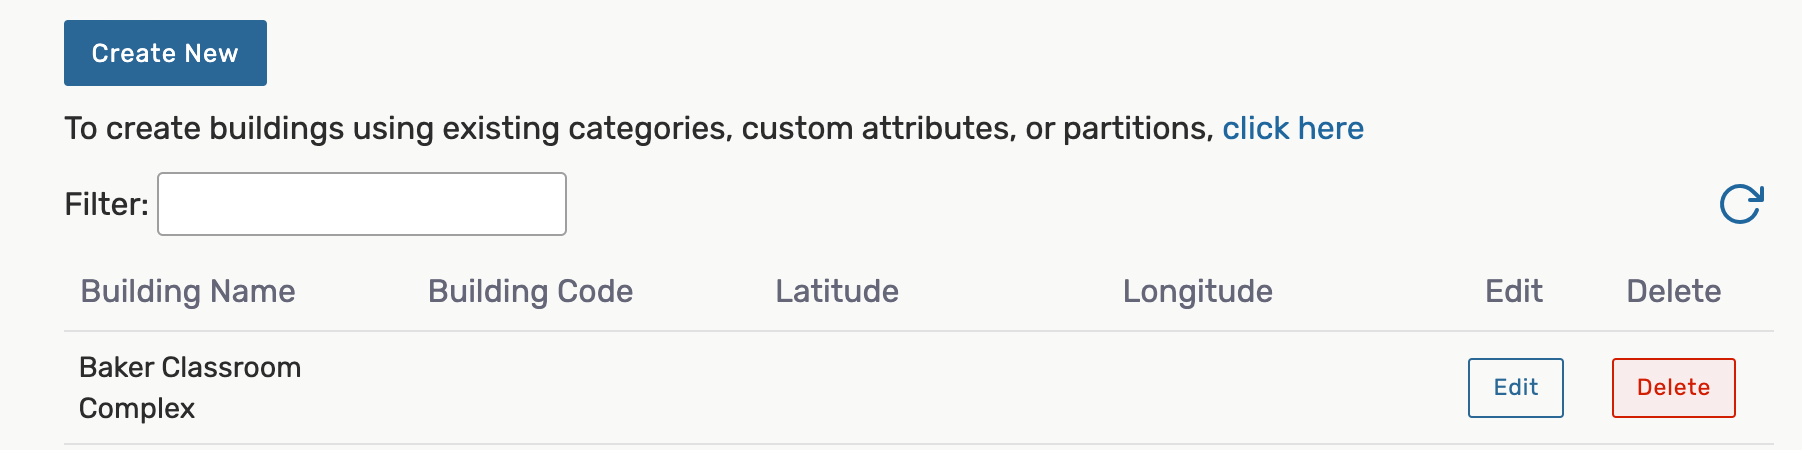Edit the Baker Classroom Complex building
This screenshot has height=450, width=1802.
(x=1515, y=388)
